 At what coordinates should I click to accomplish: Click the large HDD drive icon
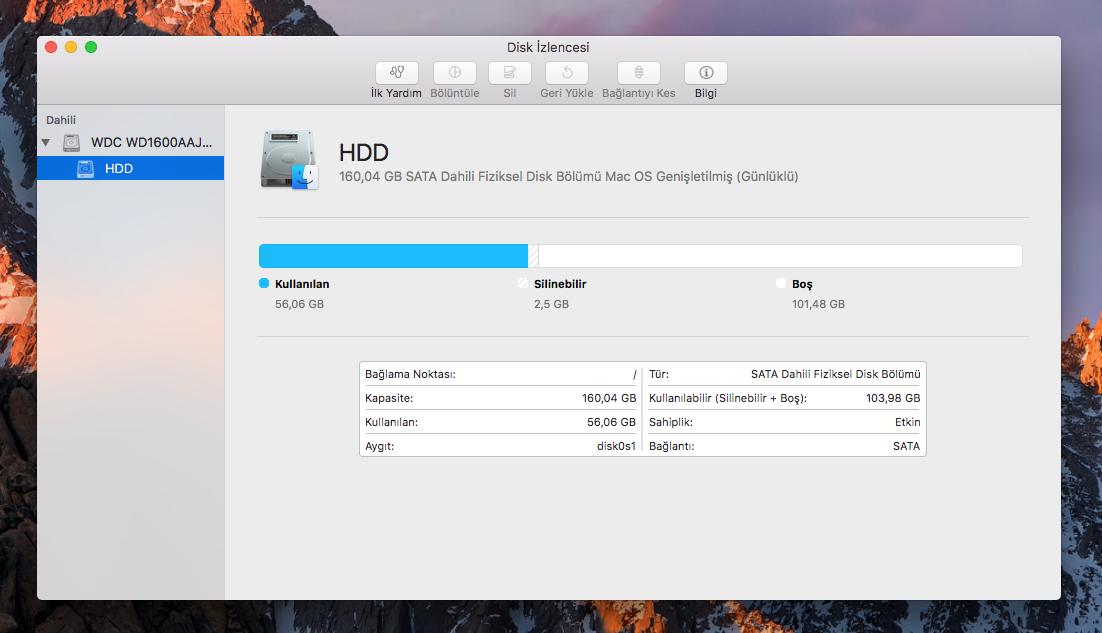click(288, 160)
